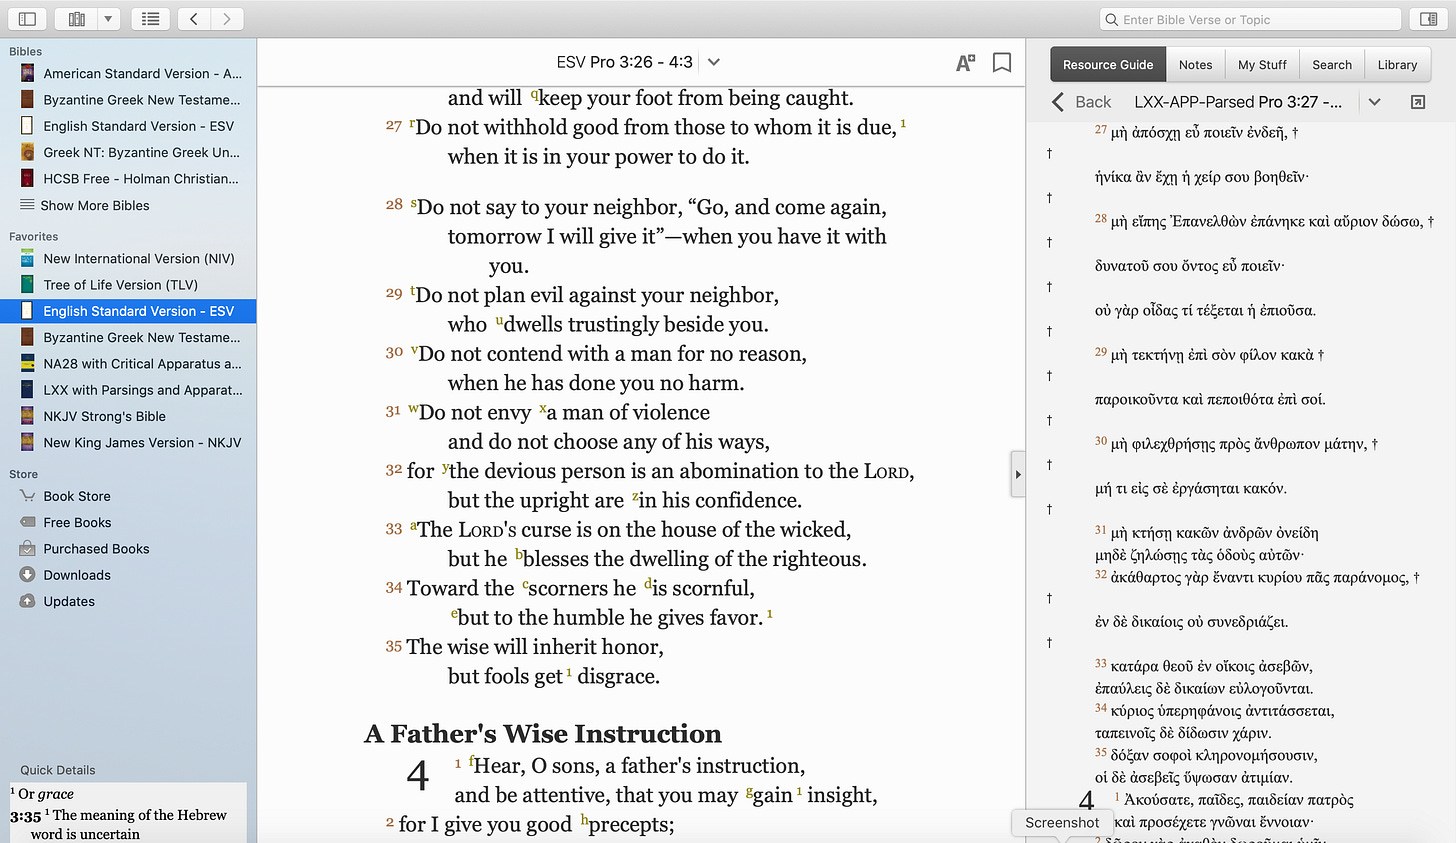
Task: Open the Downloads arrow icon
Action: 27,575
